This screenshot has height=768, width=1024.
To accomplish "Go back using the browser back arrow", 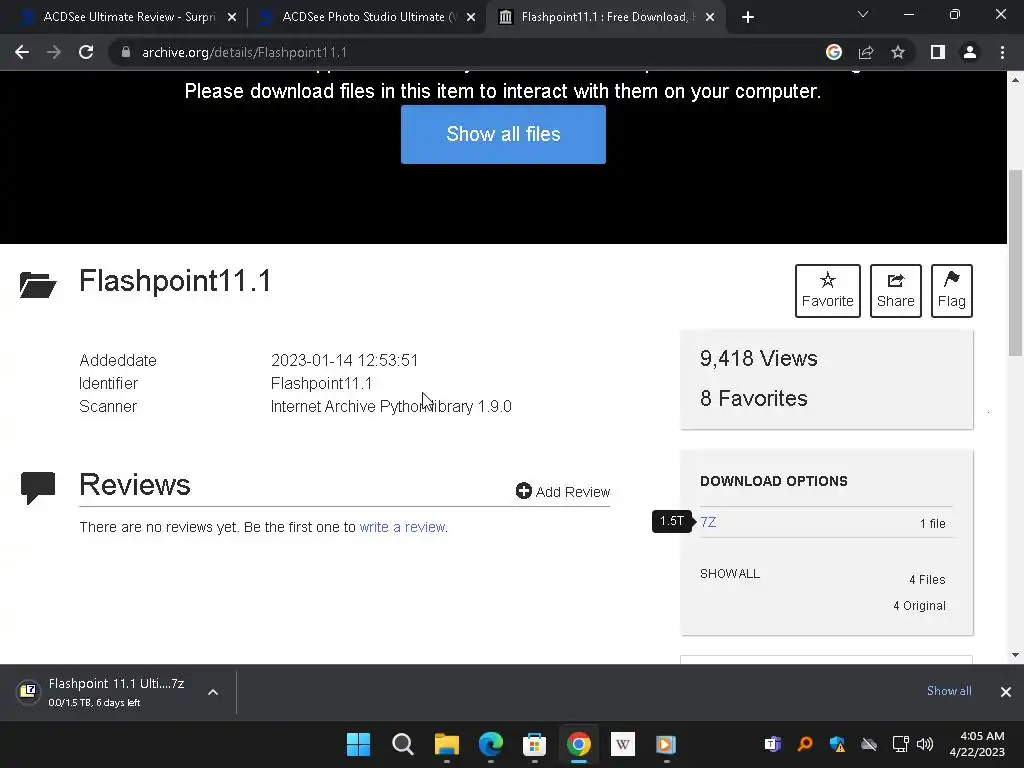I will [22, 52].
